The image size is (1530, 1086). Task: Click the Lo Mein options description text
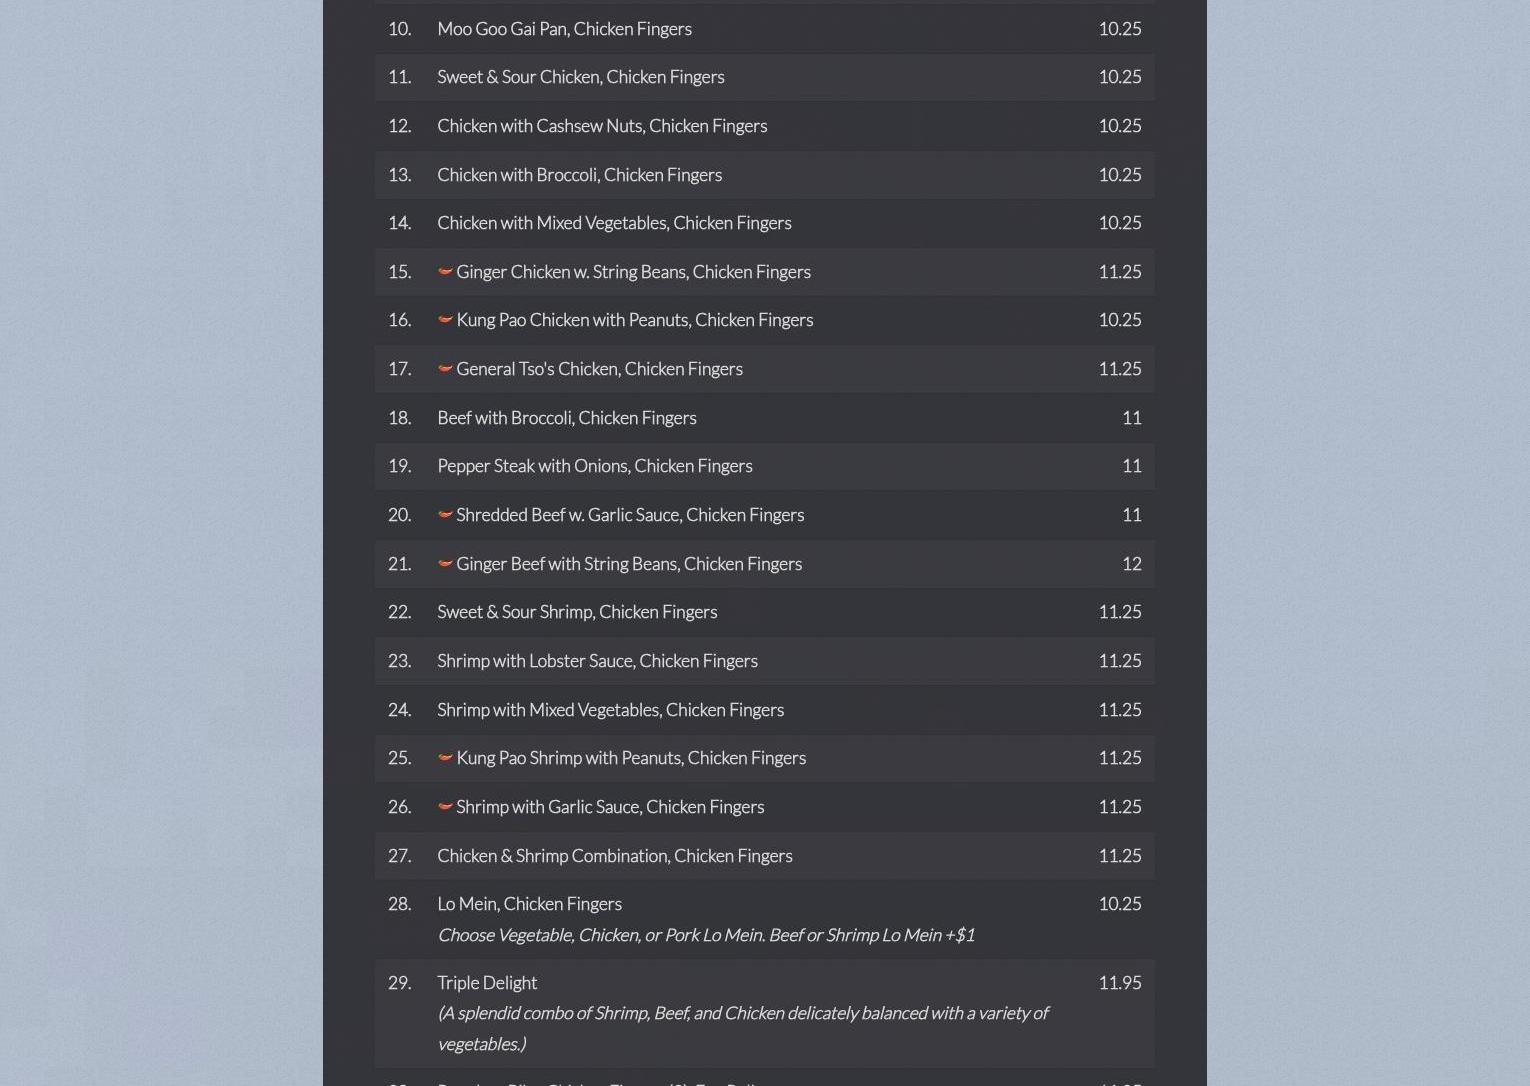coord(705,935)
